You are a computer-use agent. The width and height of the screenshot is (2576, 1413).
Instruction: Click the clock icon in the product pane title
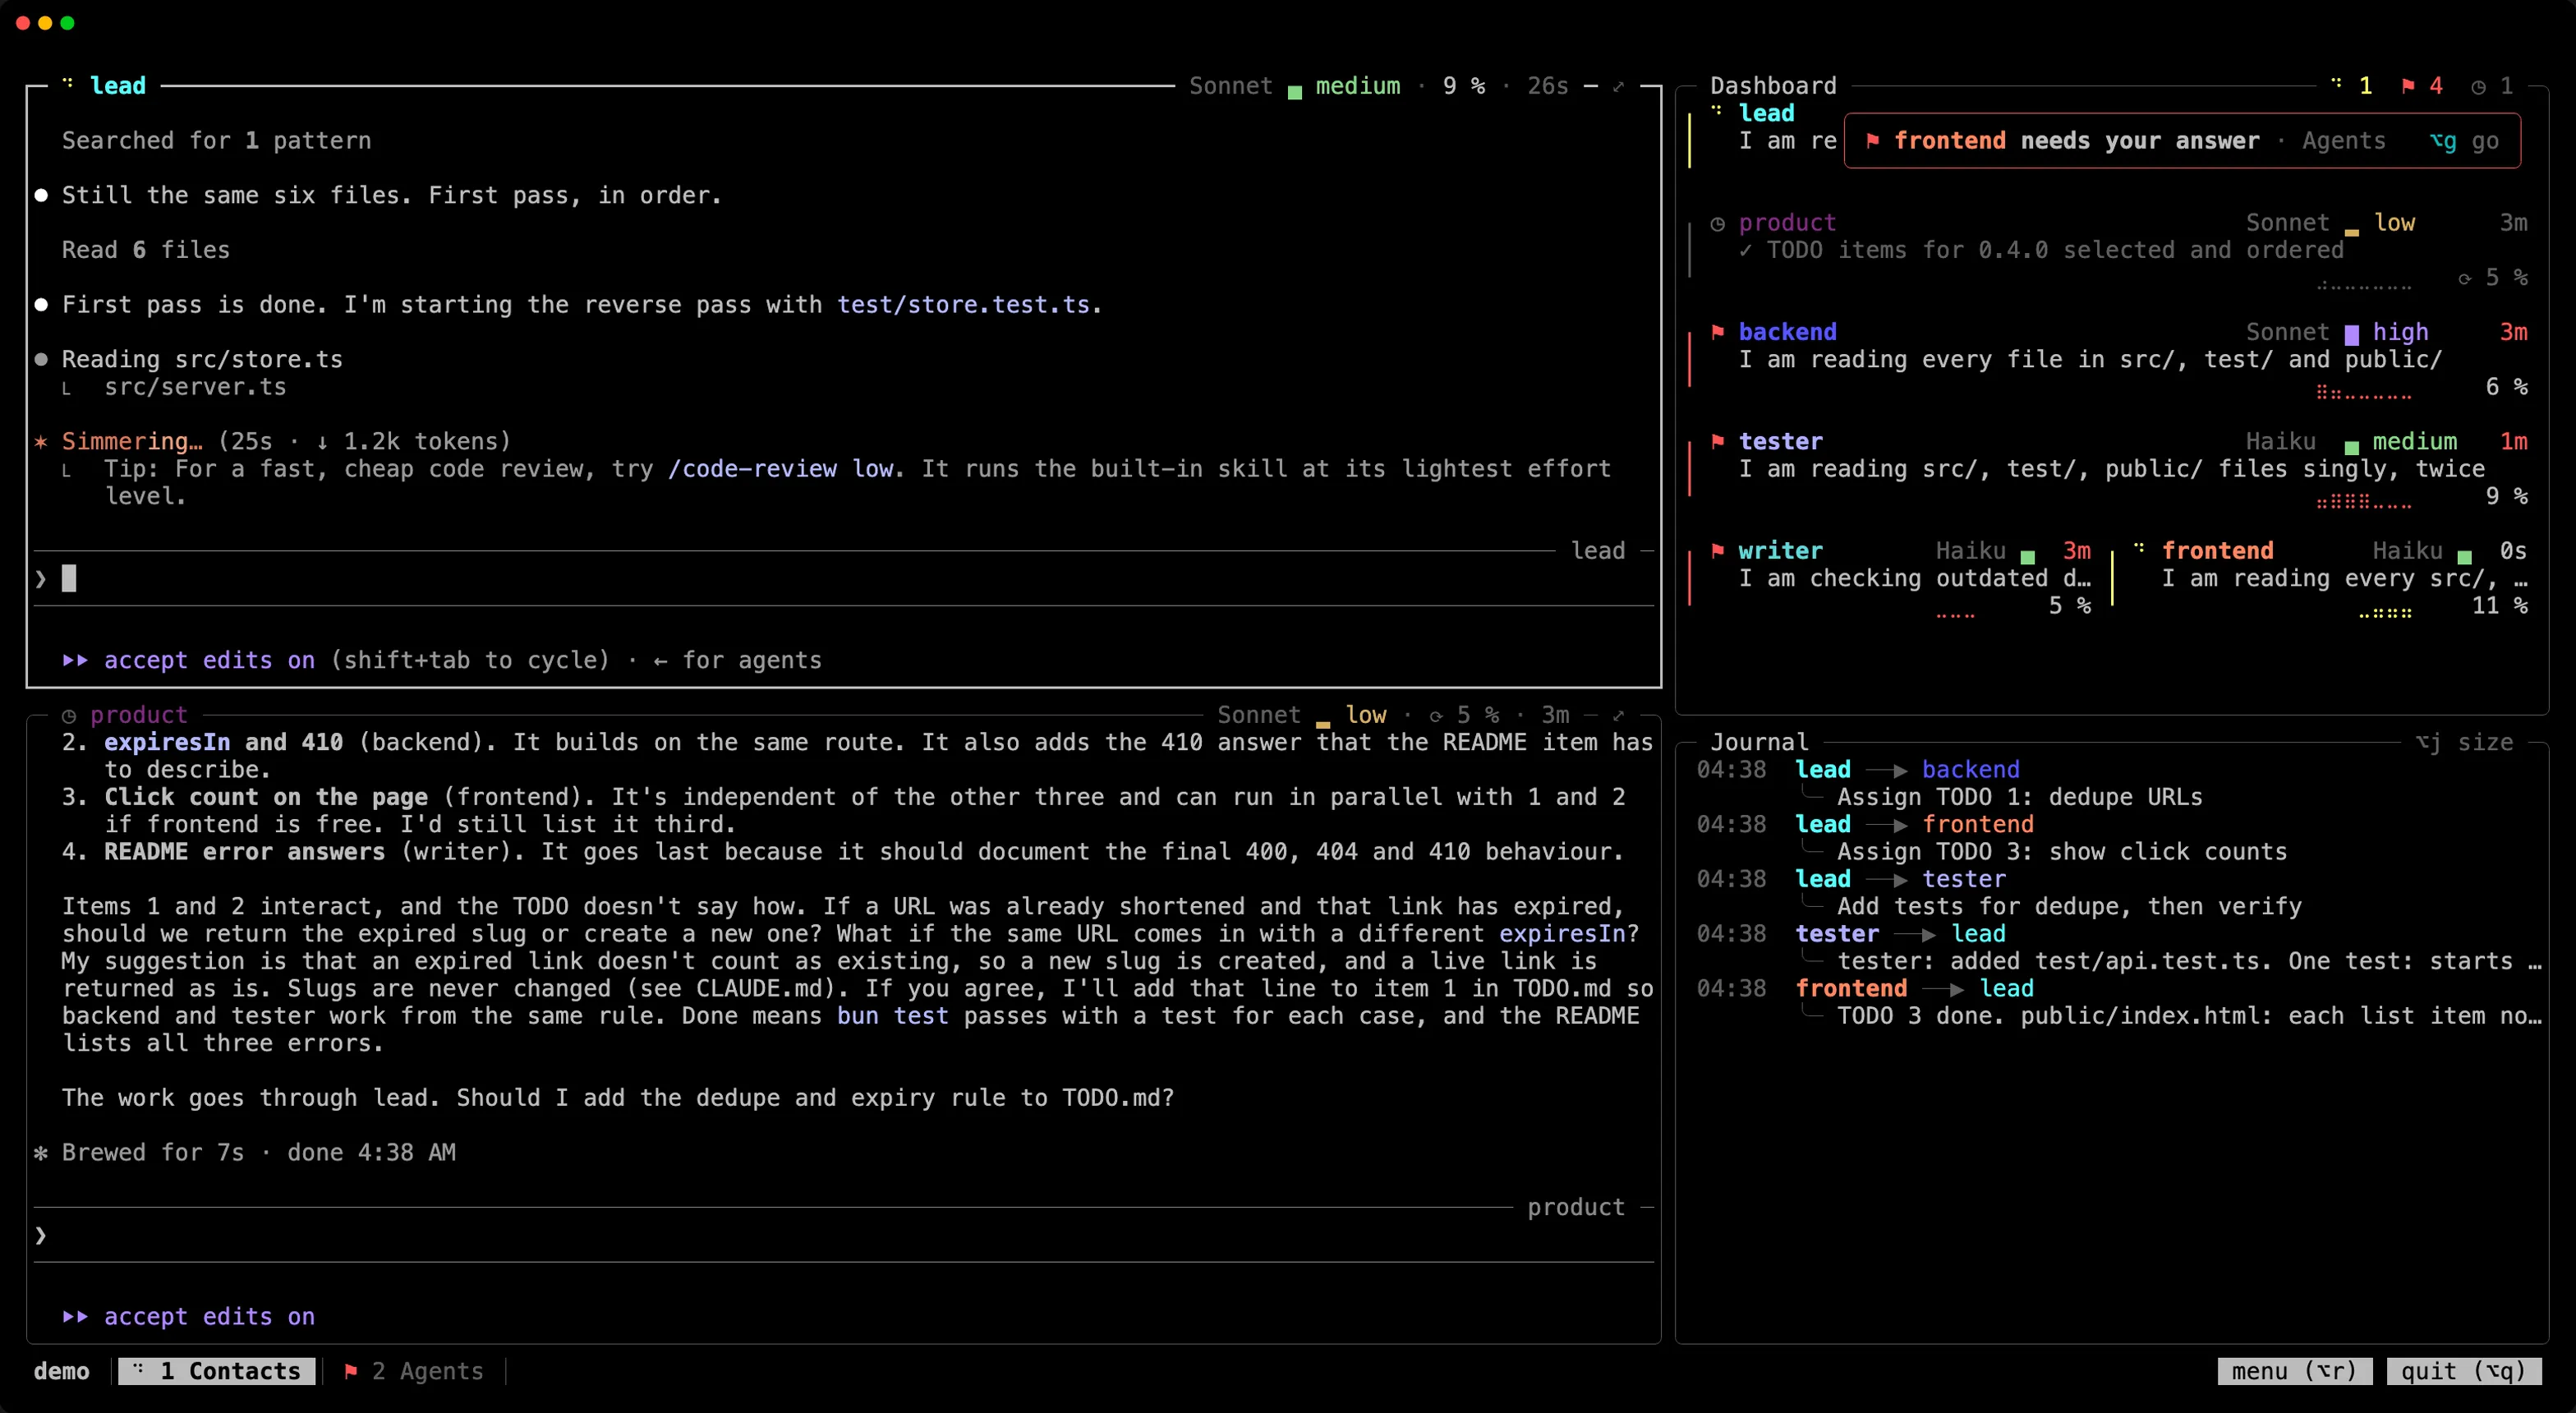[69, 716]
